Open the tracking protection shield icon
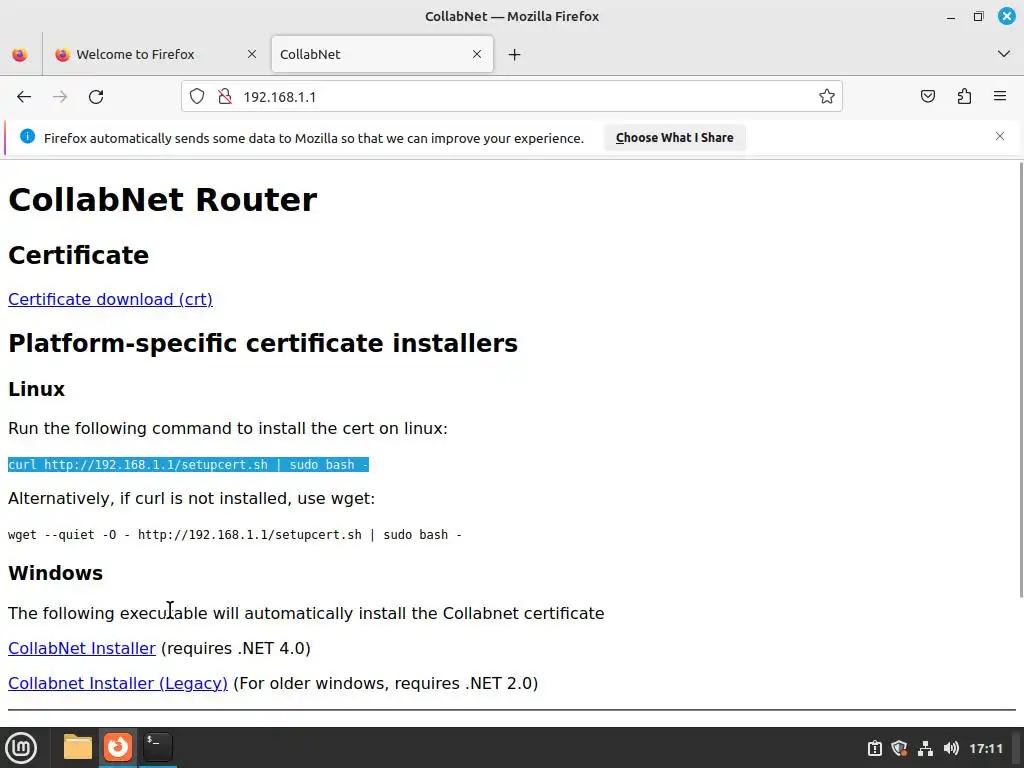The width and height of the screenshot is (1024, 768). (197, 97)
